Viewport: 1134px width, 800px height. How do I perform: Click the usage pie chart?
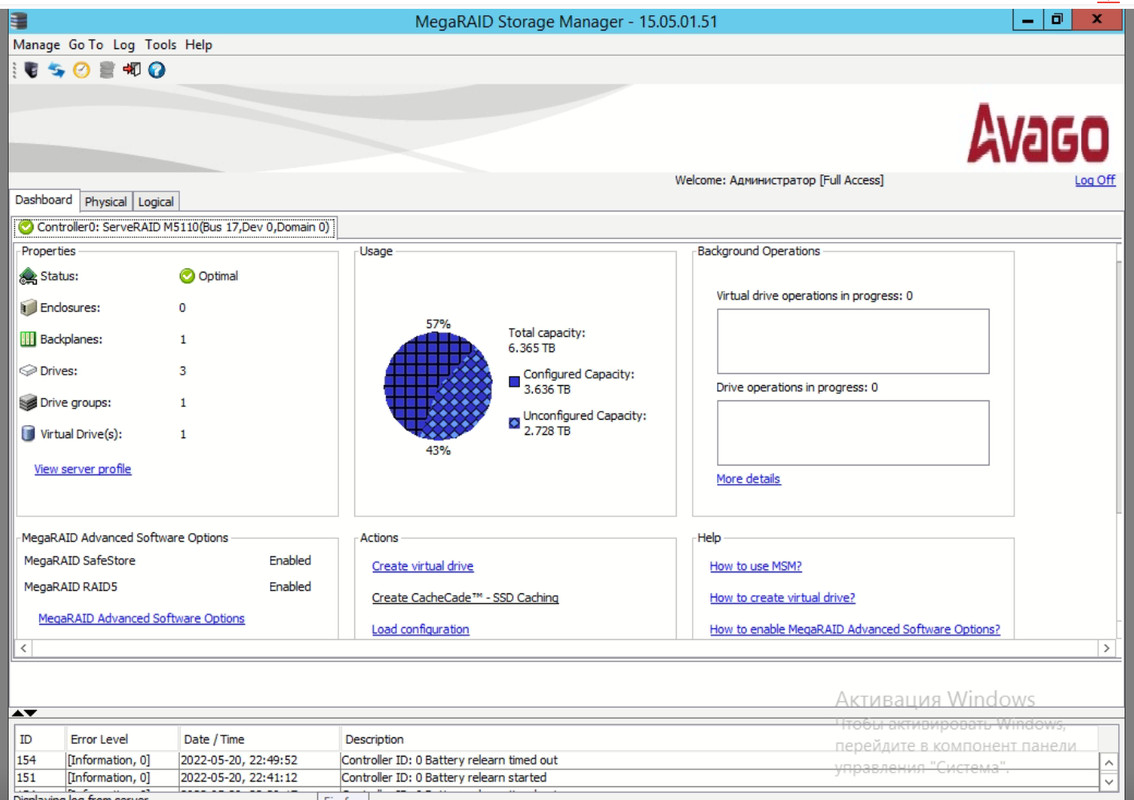(x=438, y=386)
